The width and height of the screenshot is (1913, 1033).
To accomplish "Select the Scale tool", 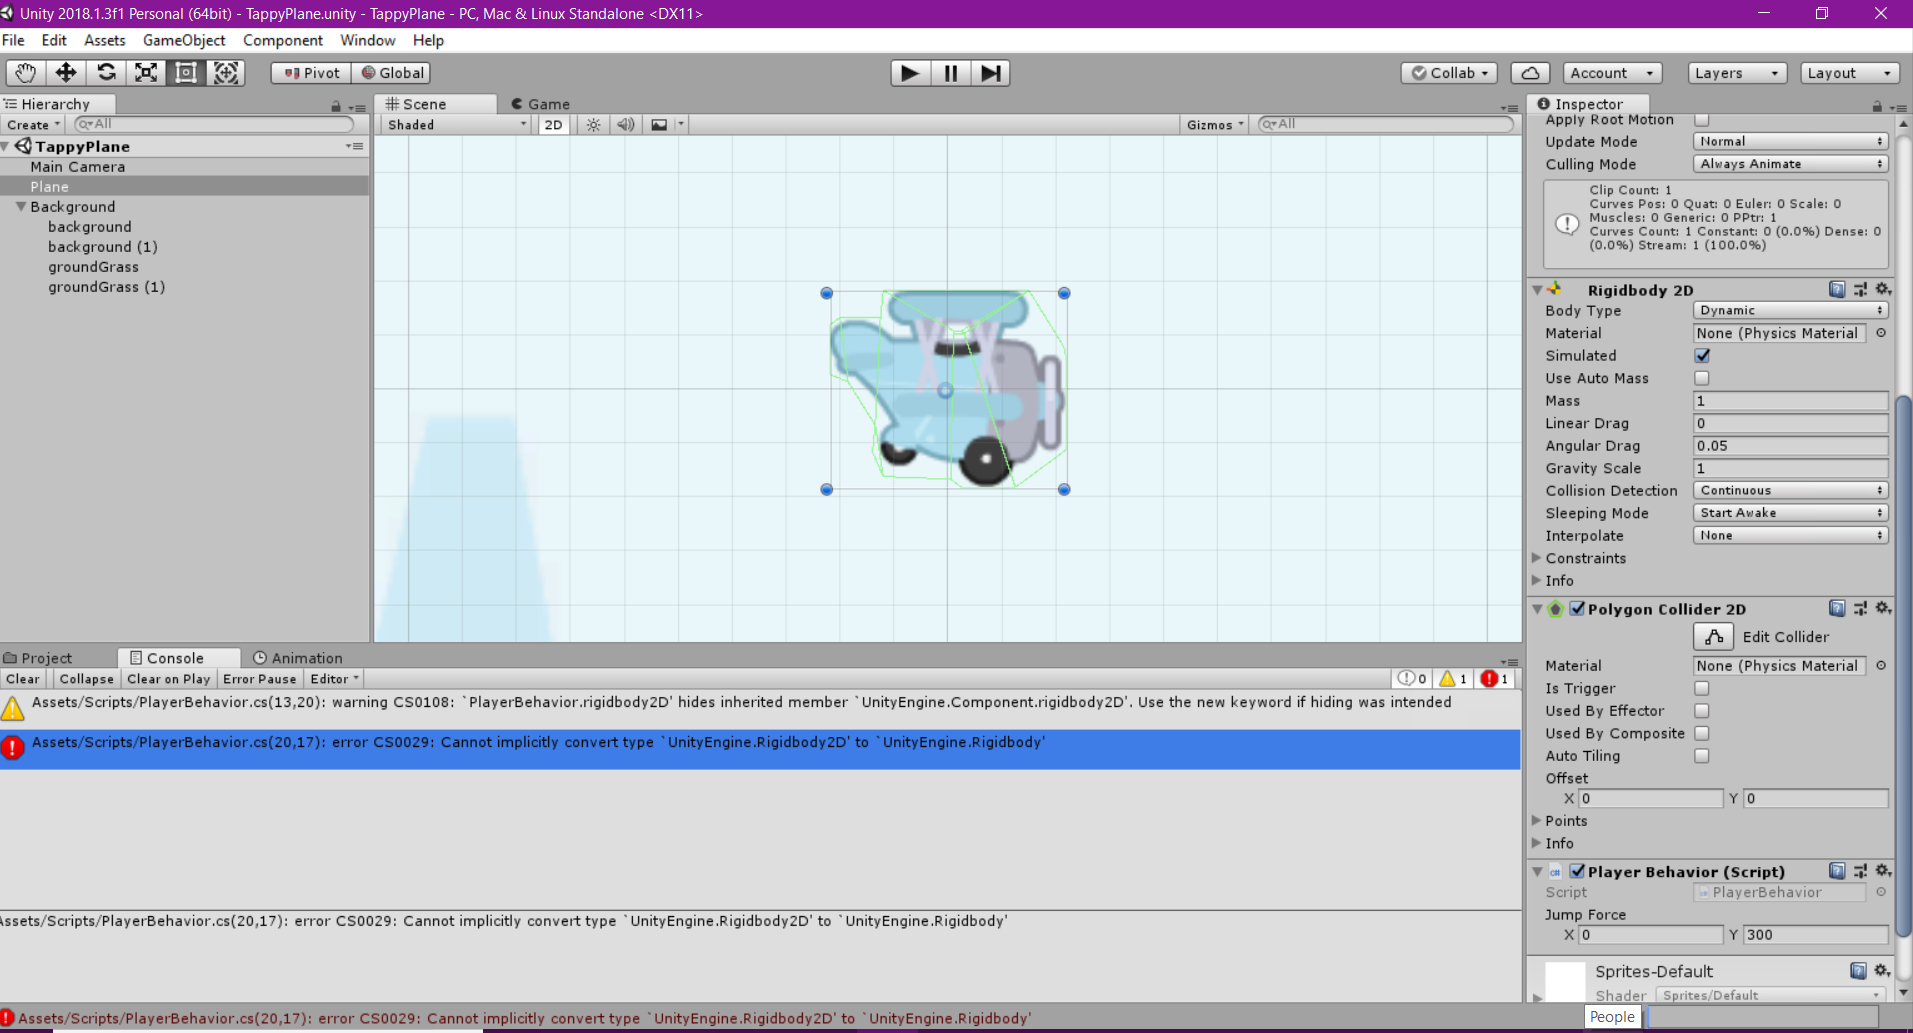I will (146, 73).
